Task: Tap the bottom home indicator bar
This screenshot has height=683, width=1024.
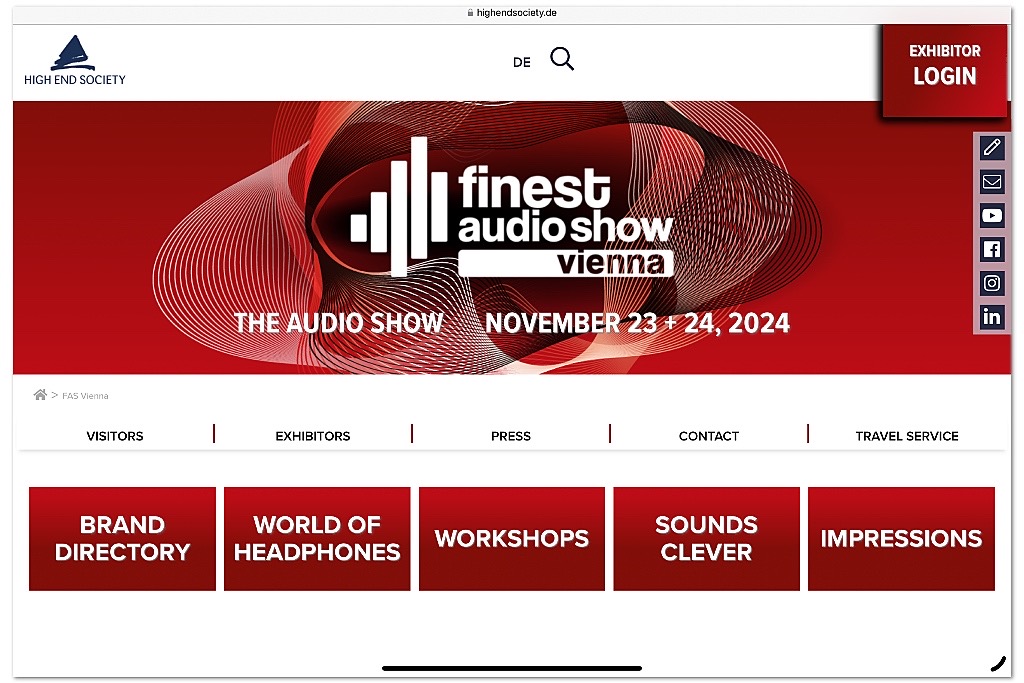Action: [x=511, y=668]
